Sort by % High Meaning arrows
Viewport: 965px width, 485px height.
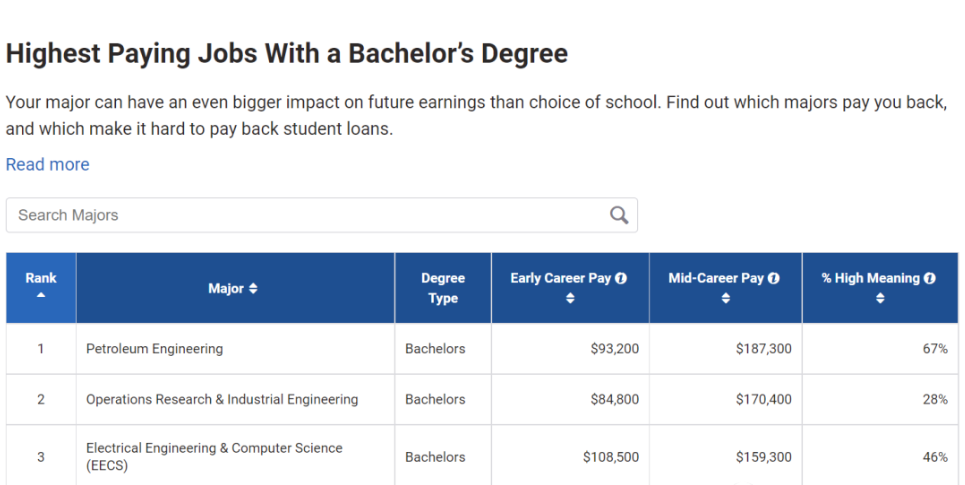880,299
